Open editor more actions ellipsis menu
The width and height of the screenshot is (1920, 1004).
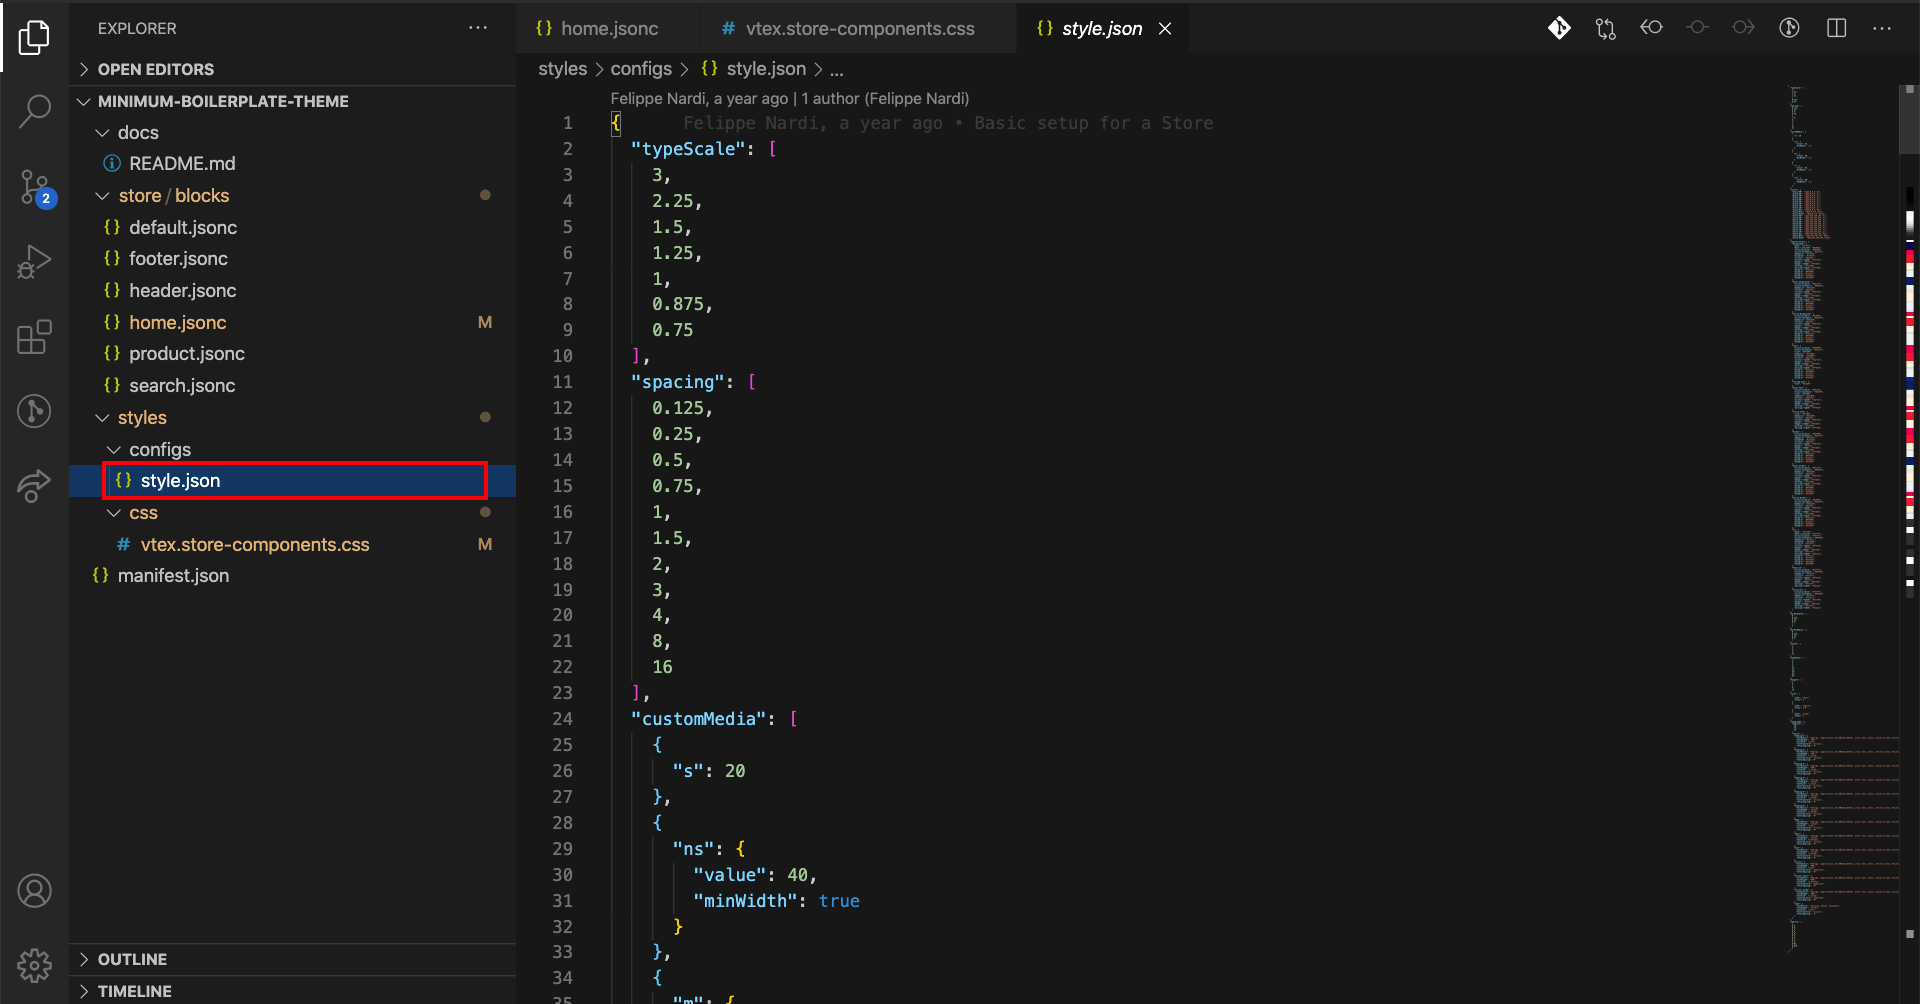point(1882,28)
